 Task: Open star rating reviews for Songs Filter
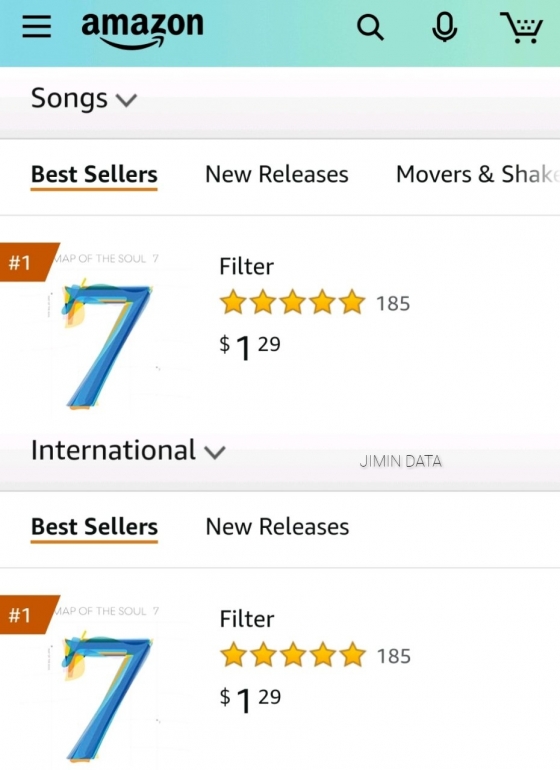pyautogui.click(x=292, y=302)
